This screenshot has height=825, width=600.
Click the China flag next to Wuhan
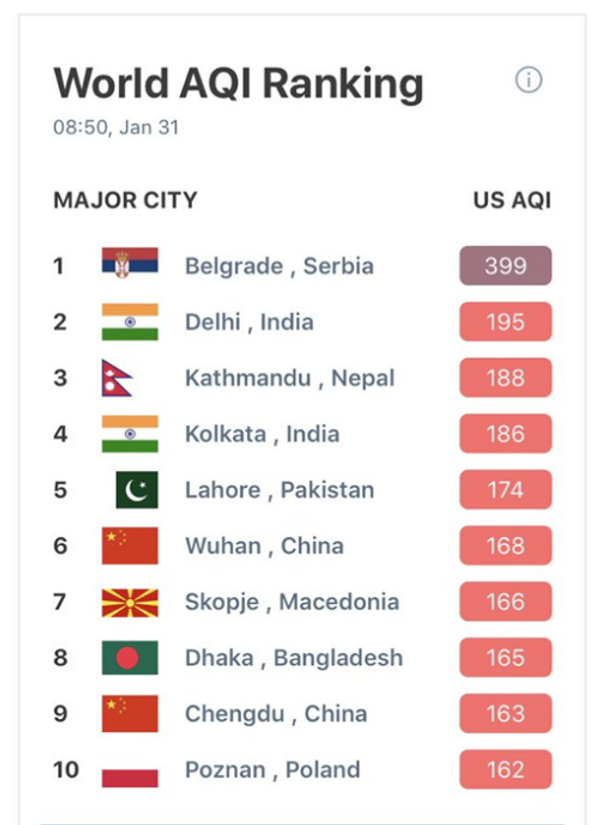(x=129, y=546)
